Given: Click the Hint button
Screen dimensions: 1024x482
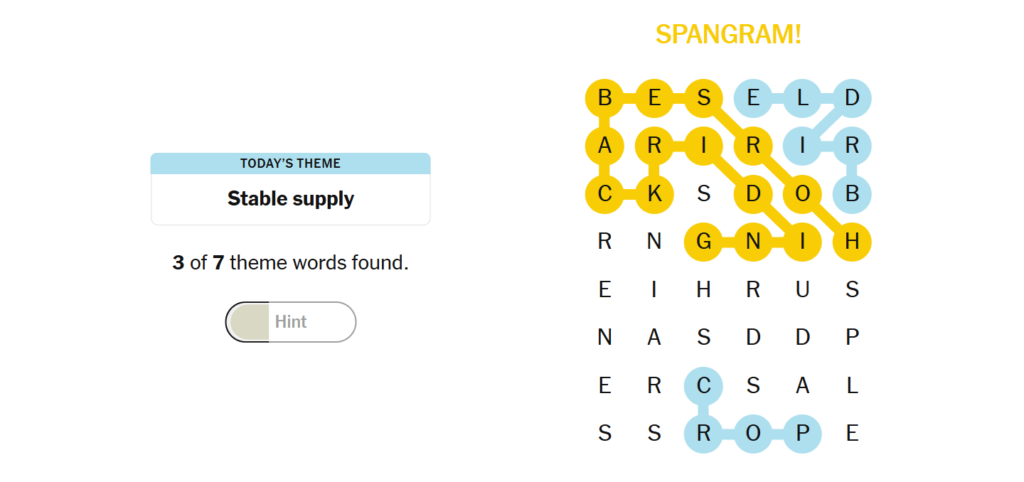Looking at the screenshot, I should 291,322.
